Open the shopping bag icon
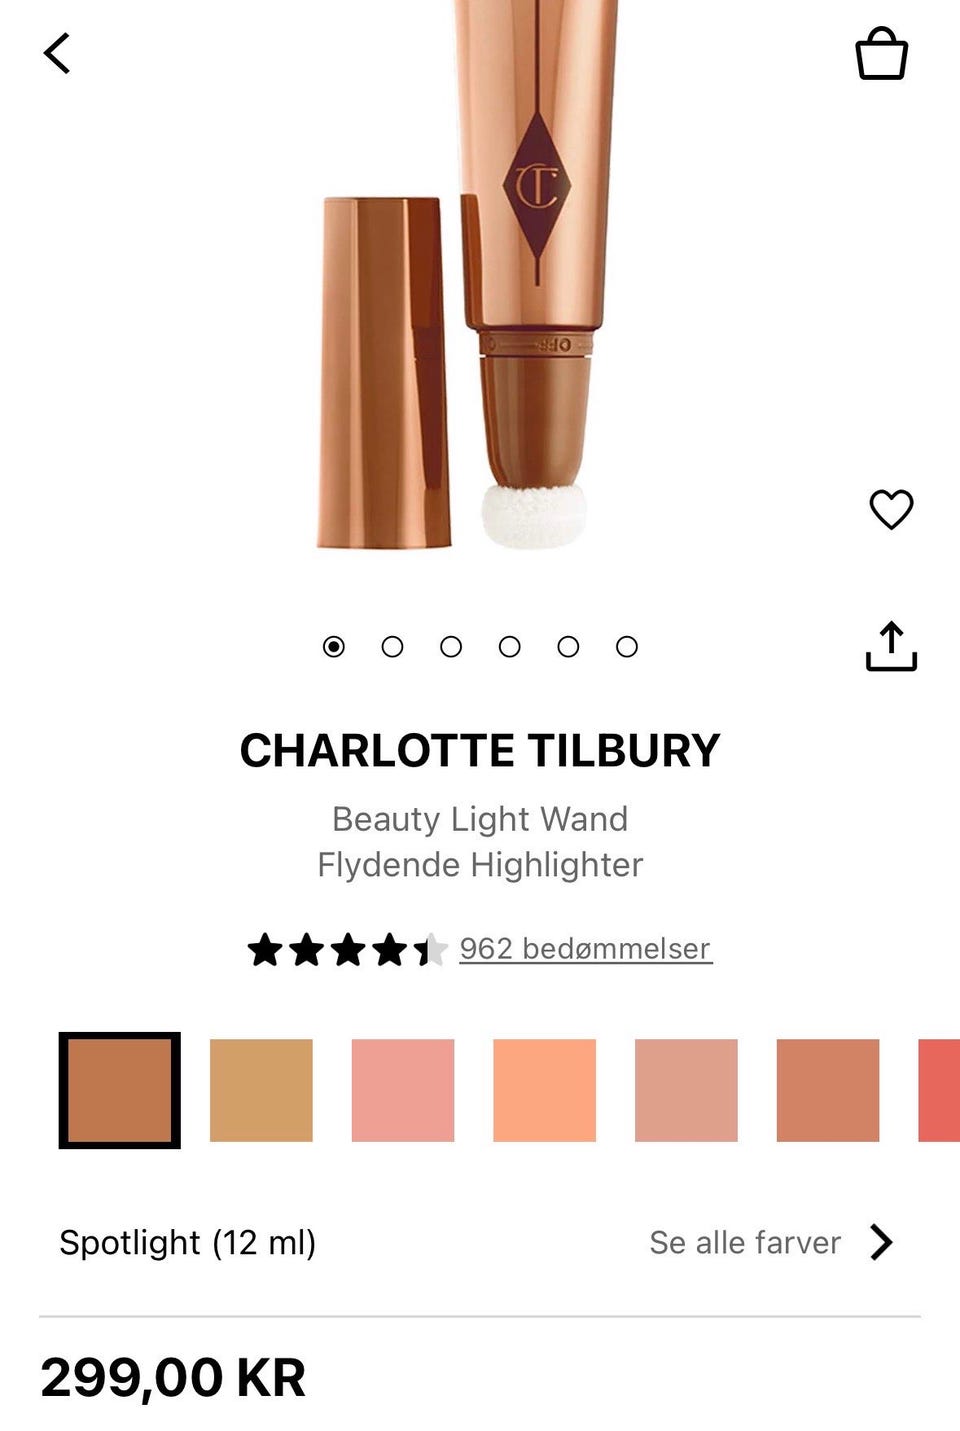This screenshot has height=1431, width=960. click(x=881, y=53)
